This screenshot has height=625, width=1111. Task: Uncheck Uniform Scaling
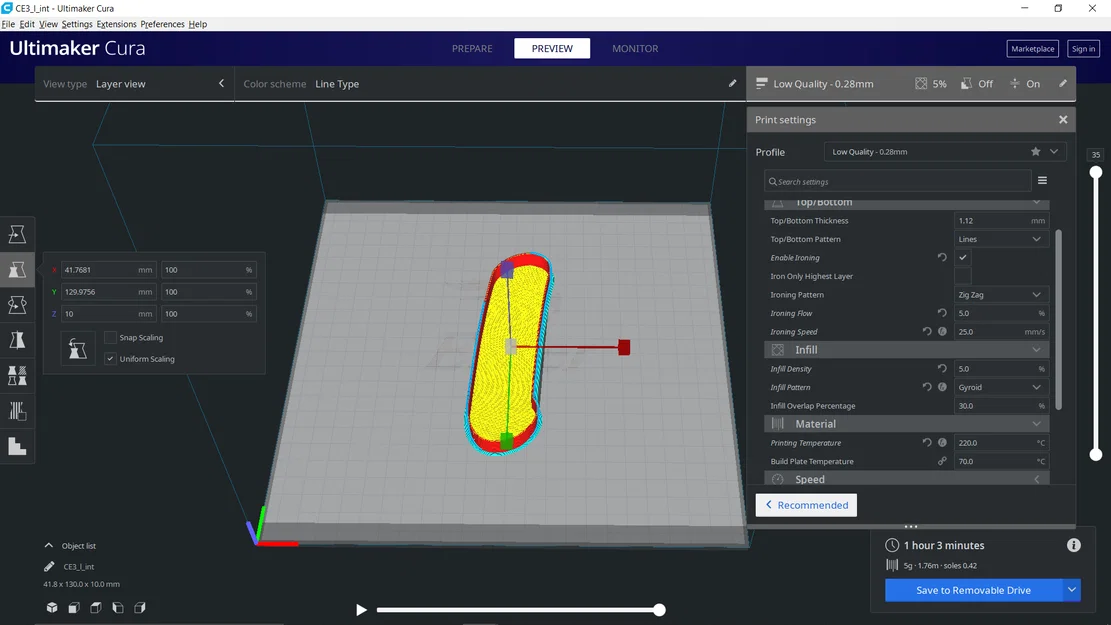point(110,359)
